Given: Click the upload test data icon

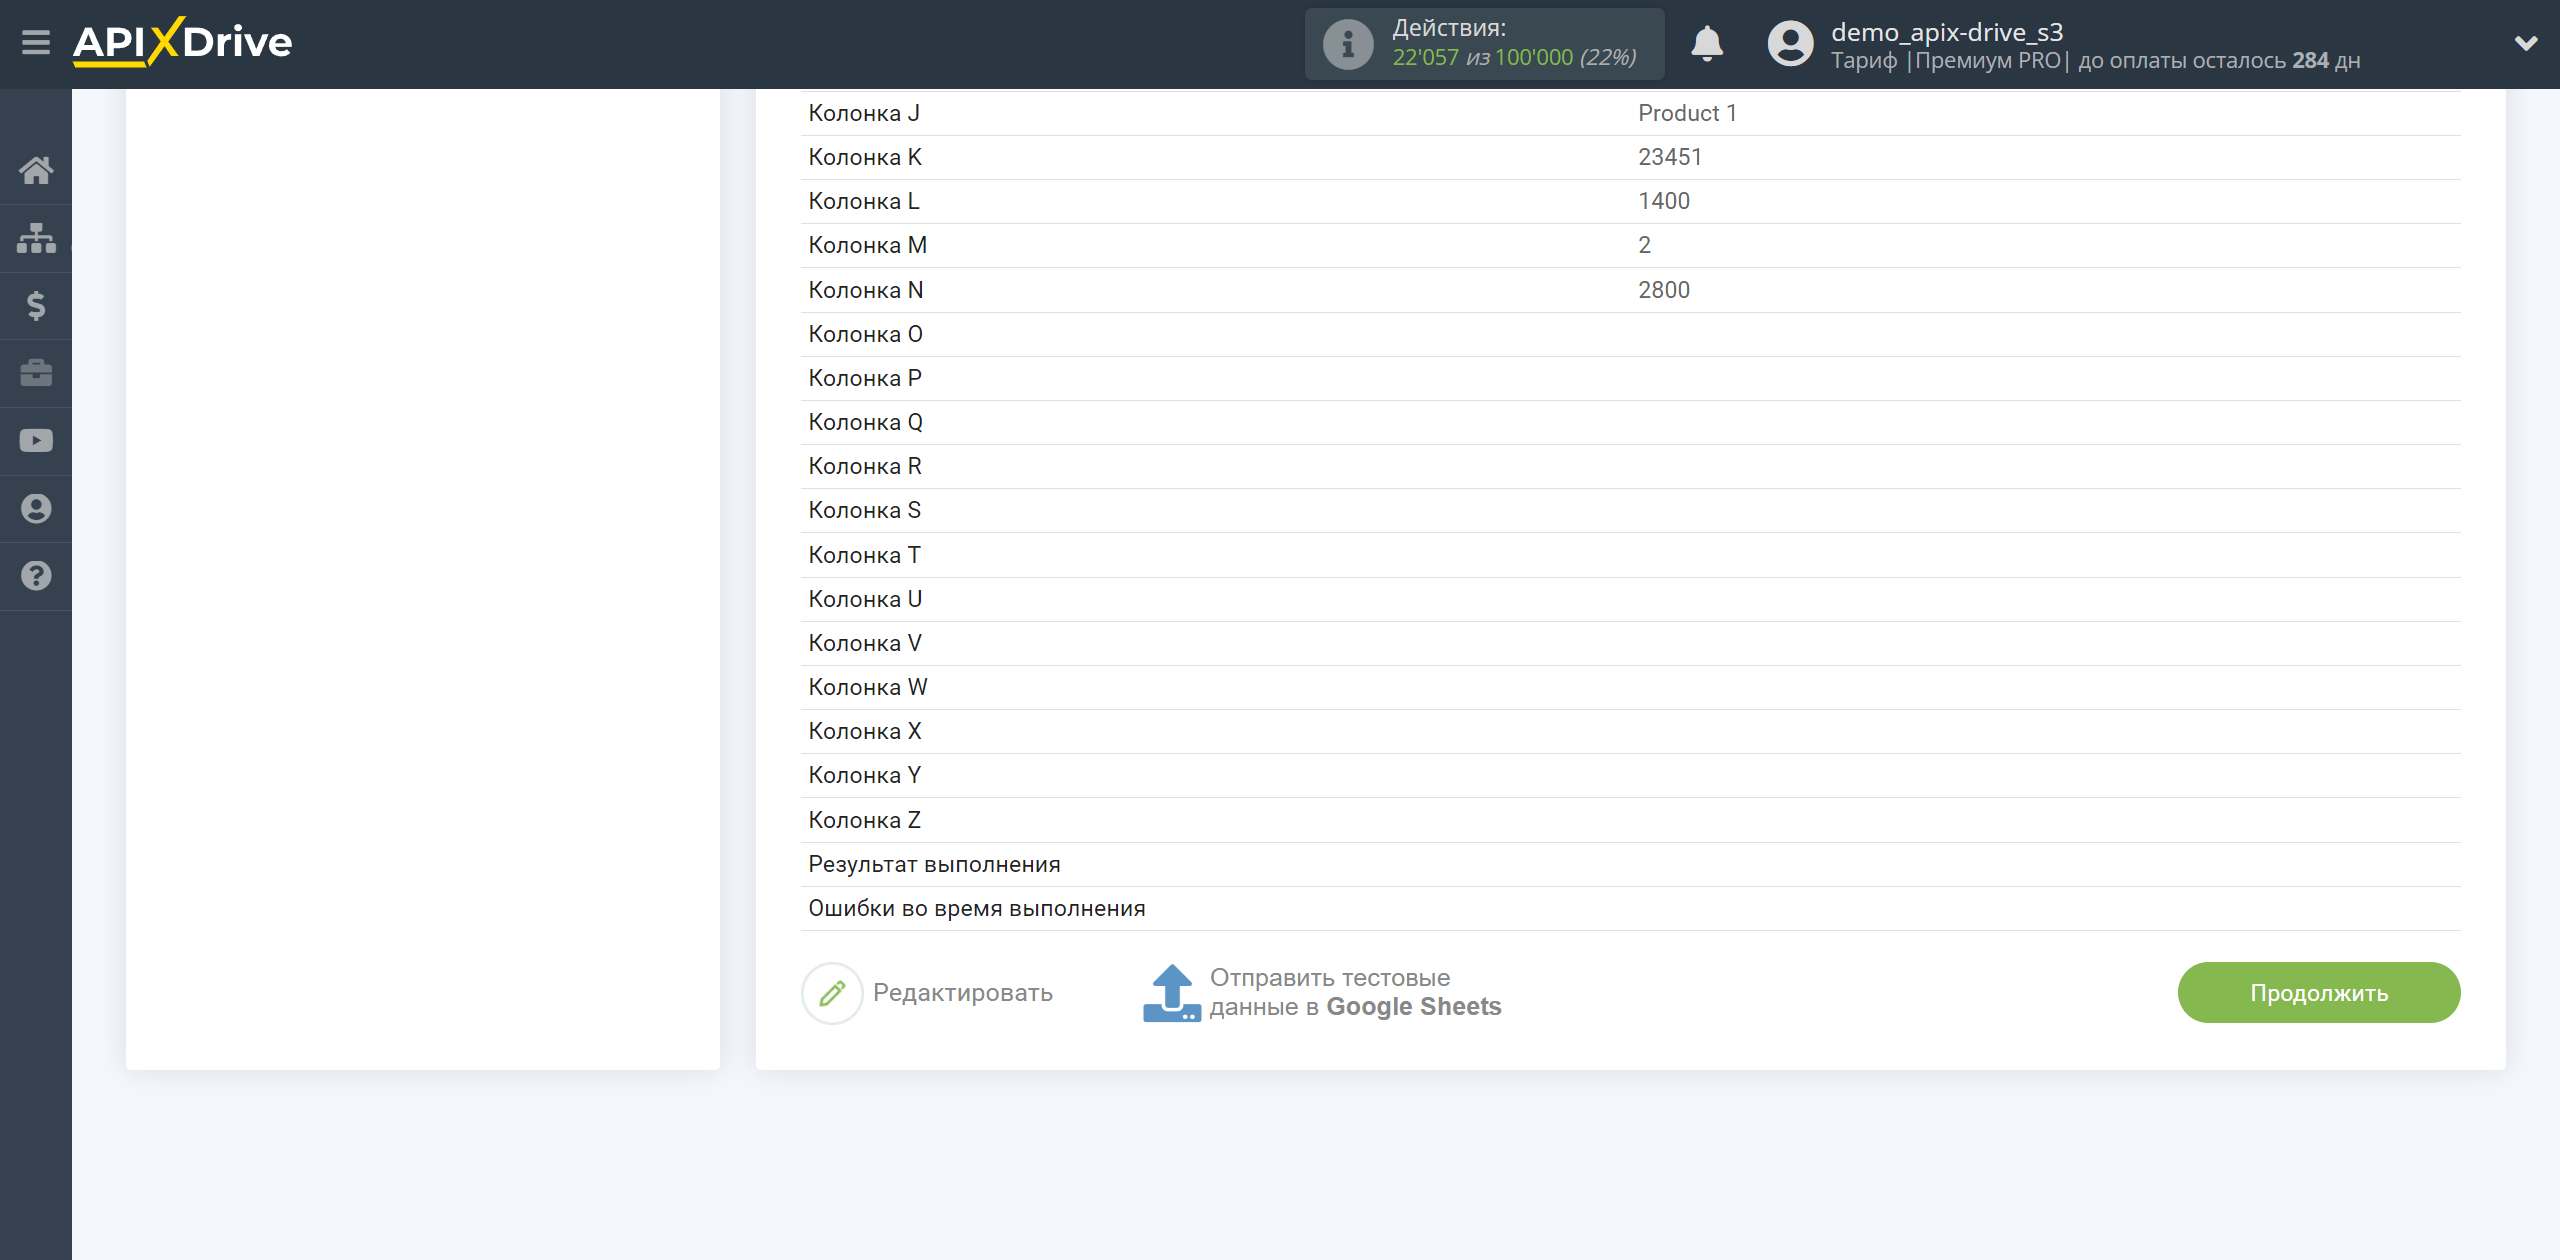Looking at the screenshot, I should pos(1171,993).
